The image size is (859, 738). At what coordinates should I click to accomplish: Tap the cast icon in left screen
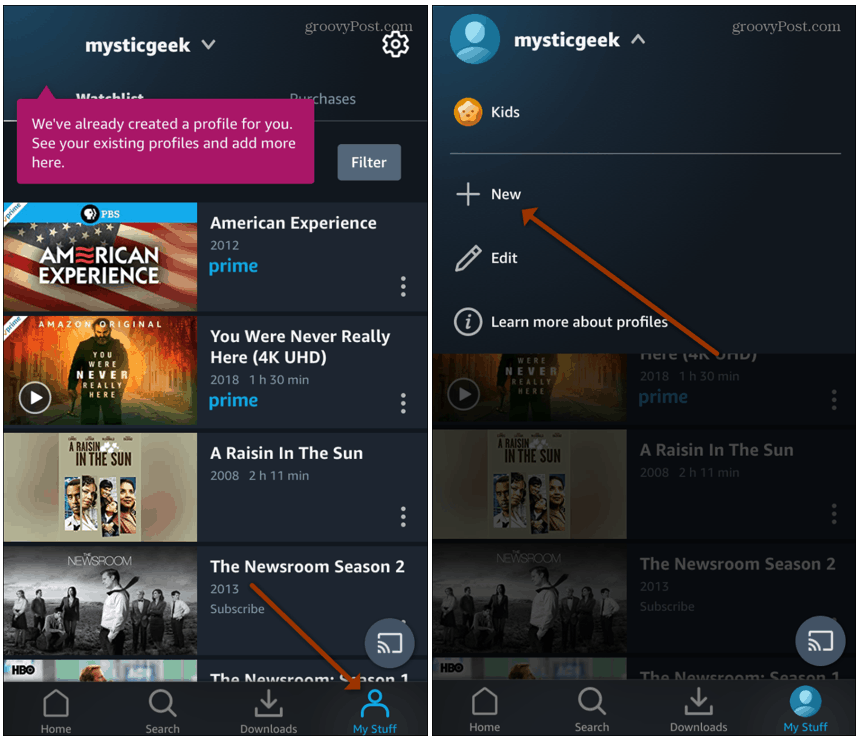click(x=390, y=643)
